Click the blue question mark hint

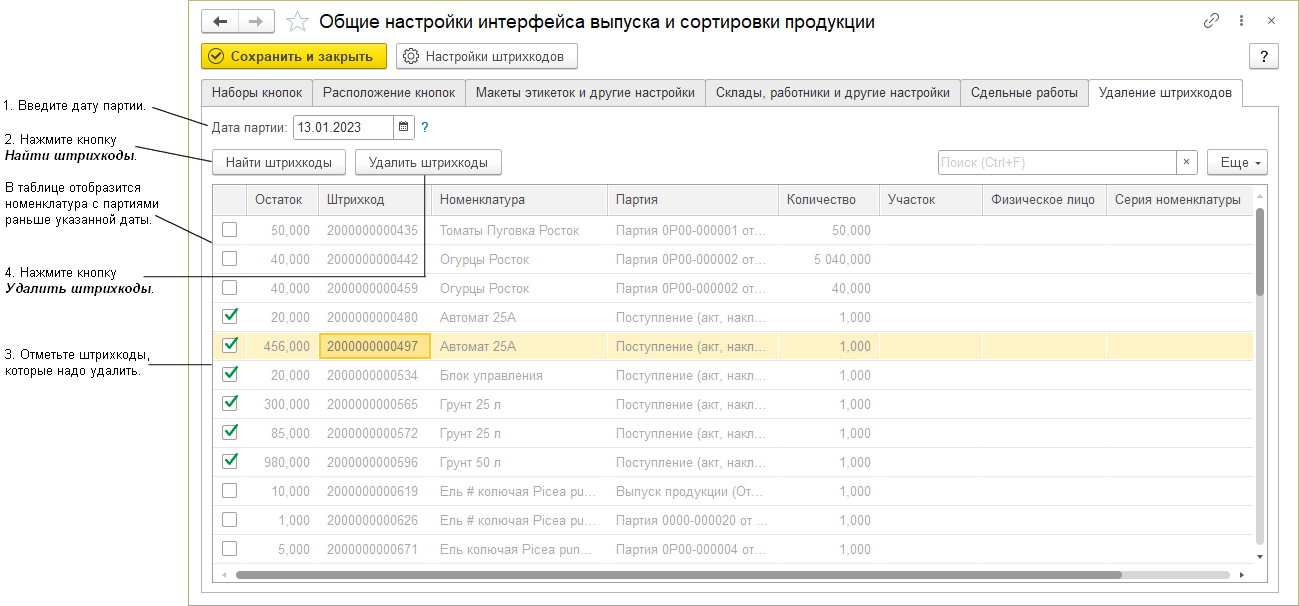pyautogui.click(x=425, y=127)
